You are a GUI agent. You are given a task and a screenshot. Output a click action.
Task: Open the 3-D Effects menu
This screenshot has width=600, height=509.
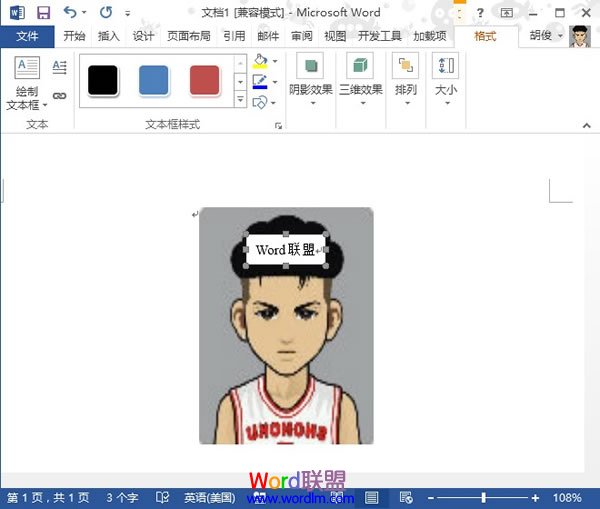click(x=360, y=81)
